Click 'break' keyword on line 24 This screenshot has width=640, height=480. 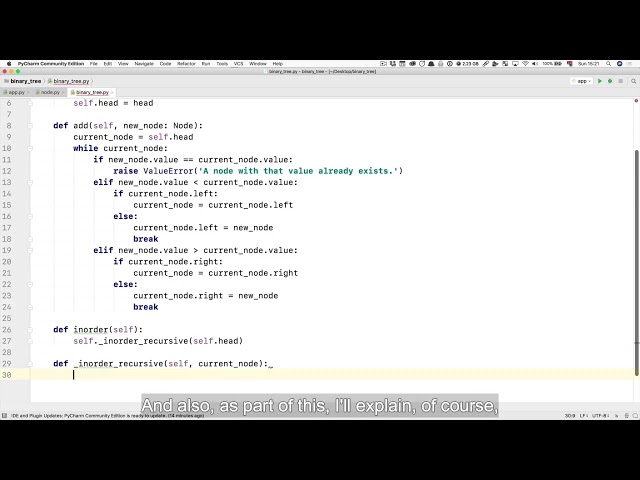coord(146,307)
